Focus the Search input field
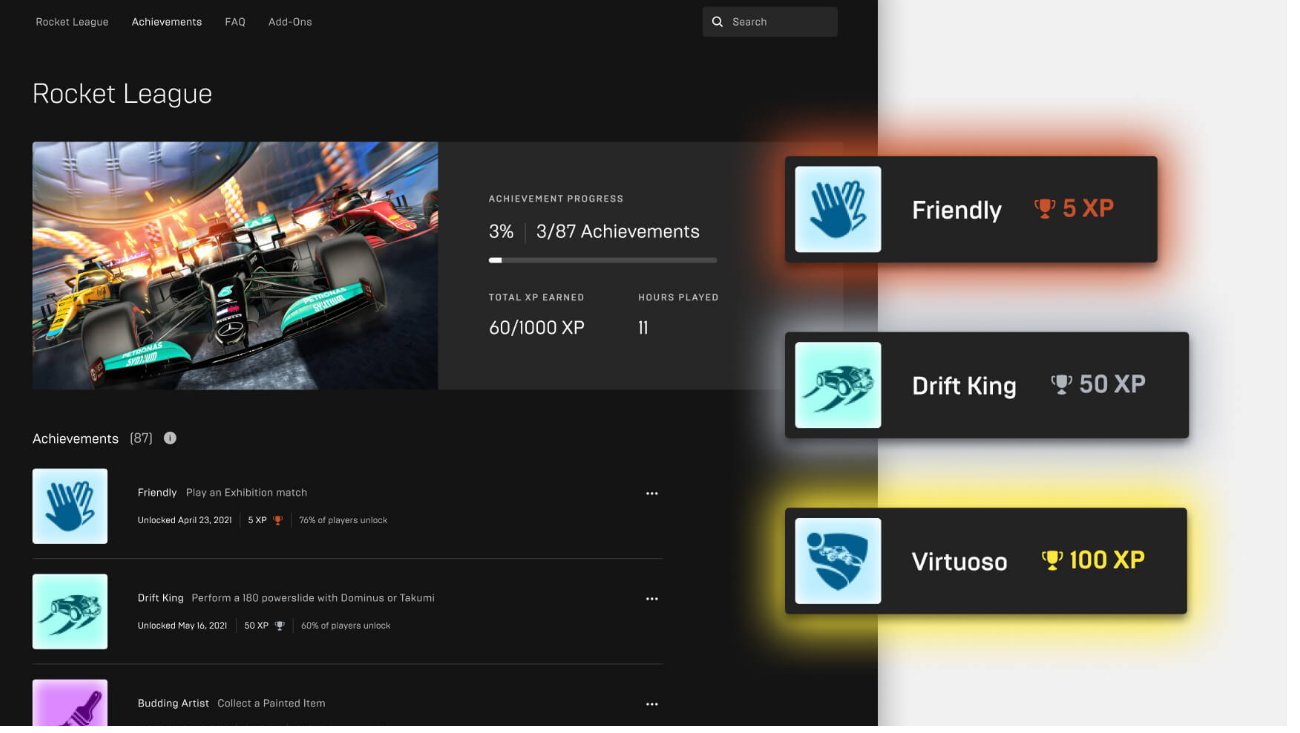The image size is (1300, 733). [770, 22]
